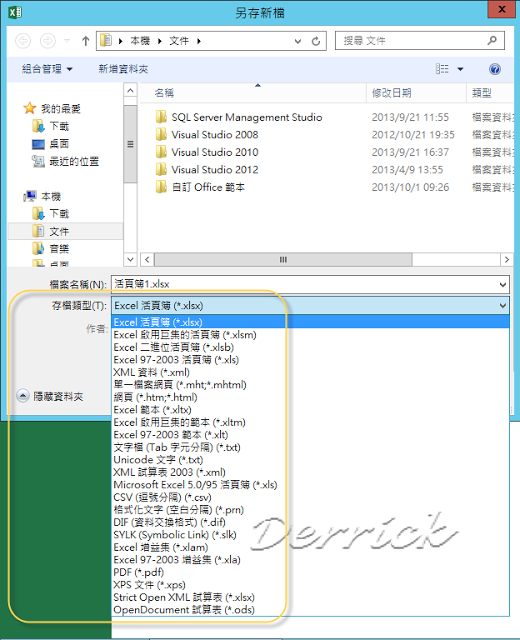Click the back navigation arrow
Viewport: 520px width, 640px height.
pyautogui.click(x=23, y=41)
